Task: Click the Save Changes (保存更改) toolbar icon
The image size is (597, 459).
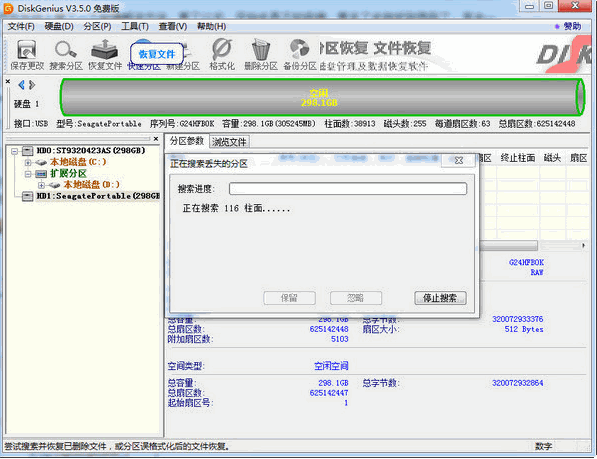Action: pos(27,55)
